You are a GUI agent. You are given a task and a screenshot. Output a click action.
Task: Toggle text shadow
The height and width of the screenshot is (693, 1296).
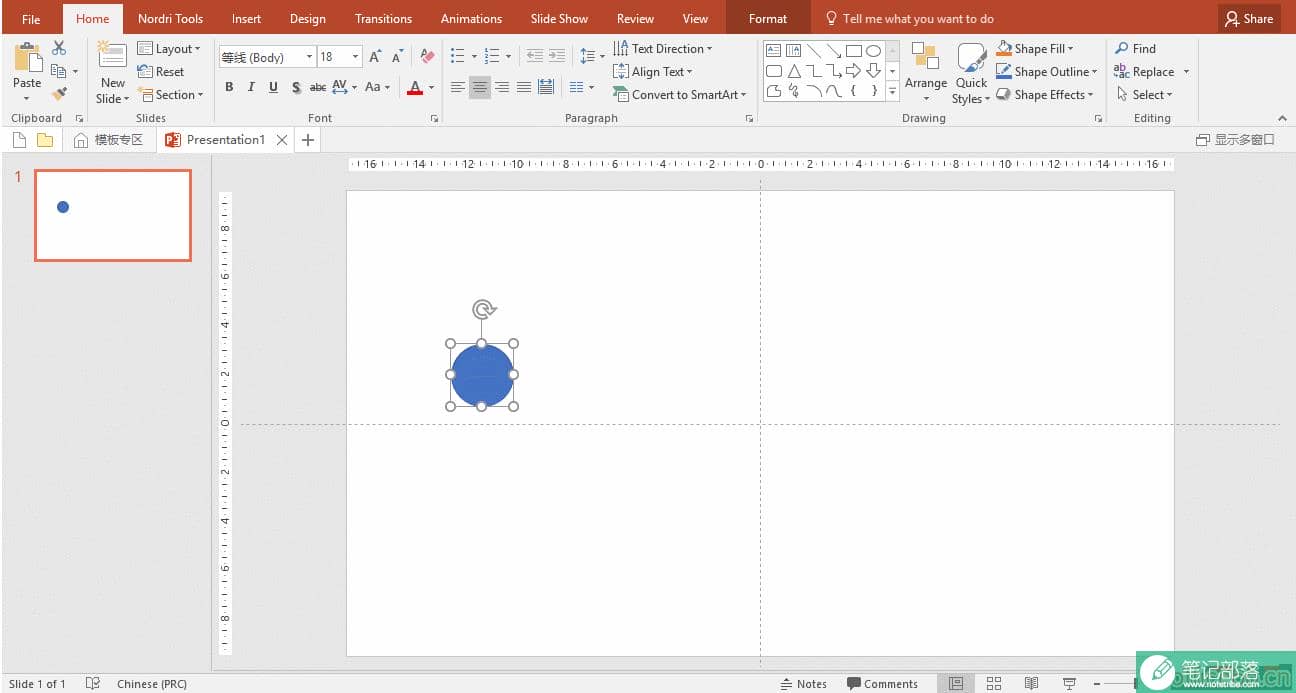(296, 88)
